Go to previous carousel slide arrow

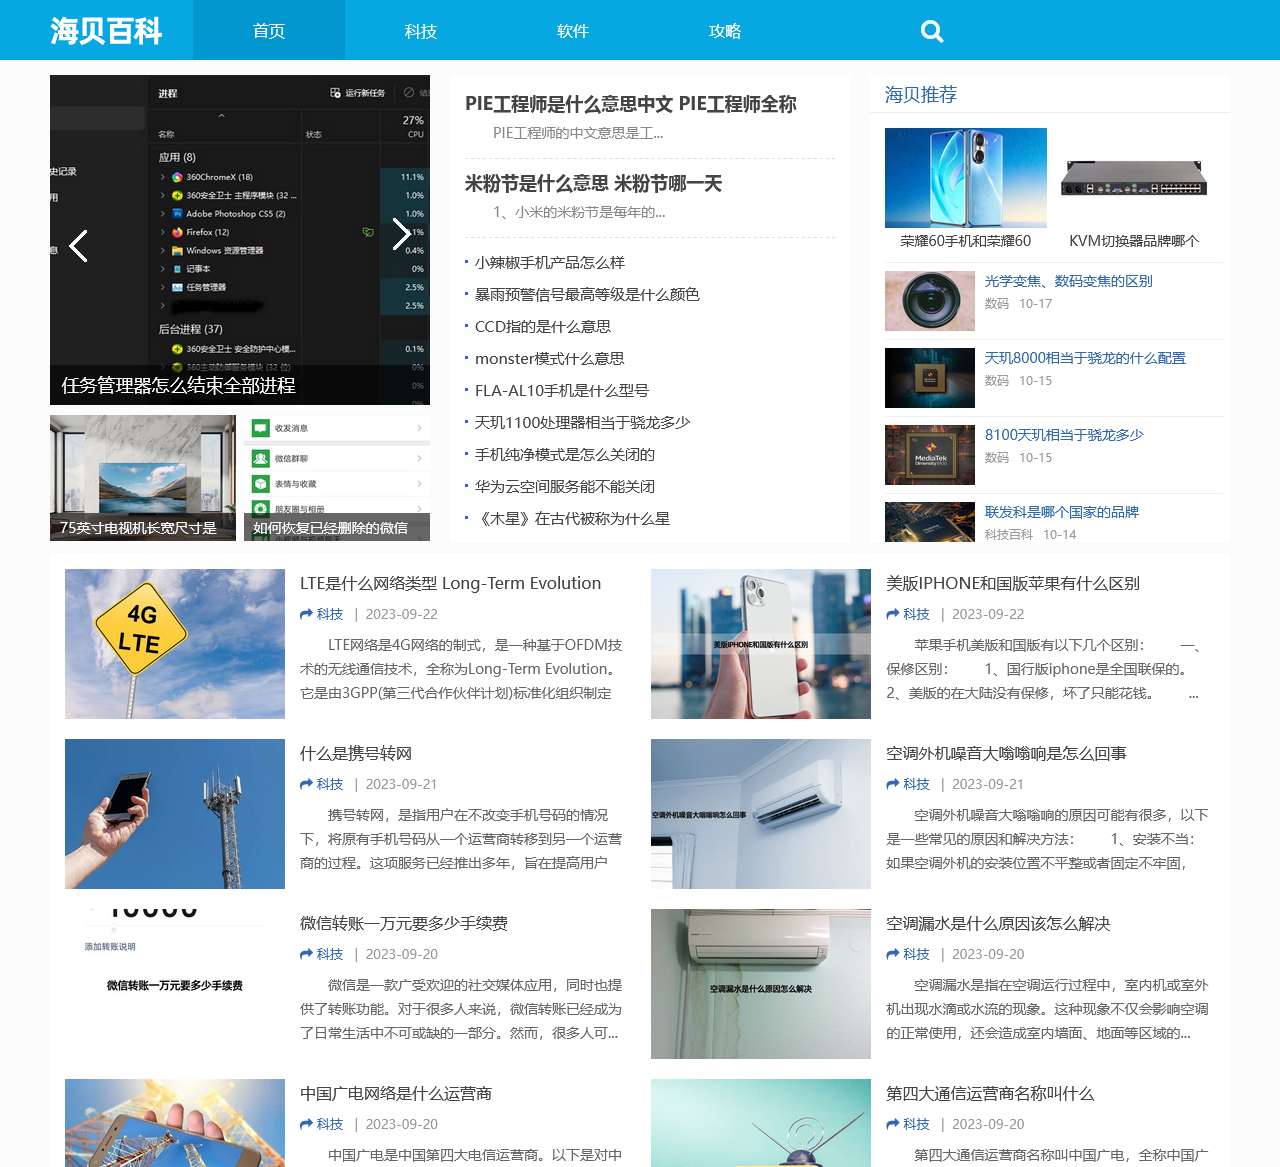click(x=79, y=245)
